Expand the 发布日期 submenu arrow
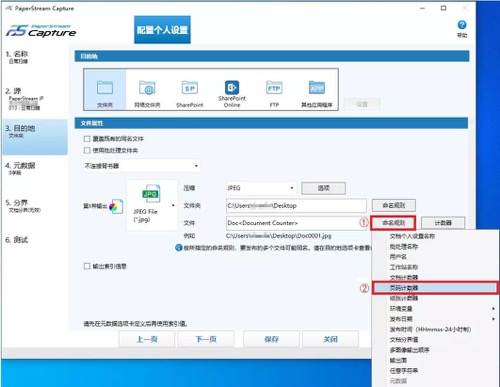The width and height of the screenshot is (500, 387). 493,319
